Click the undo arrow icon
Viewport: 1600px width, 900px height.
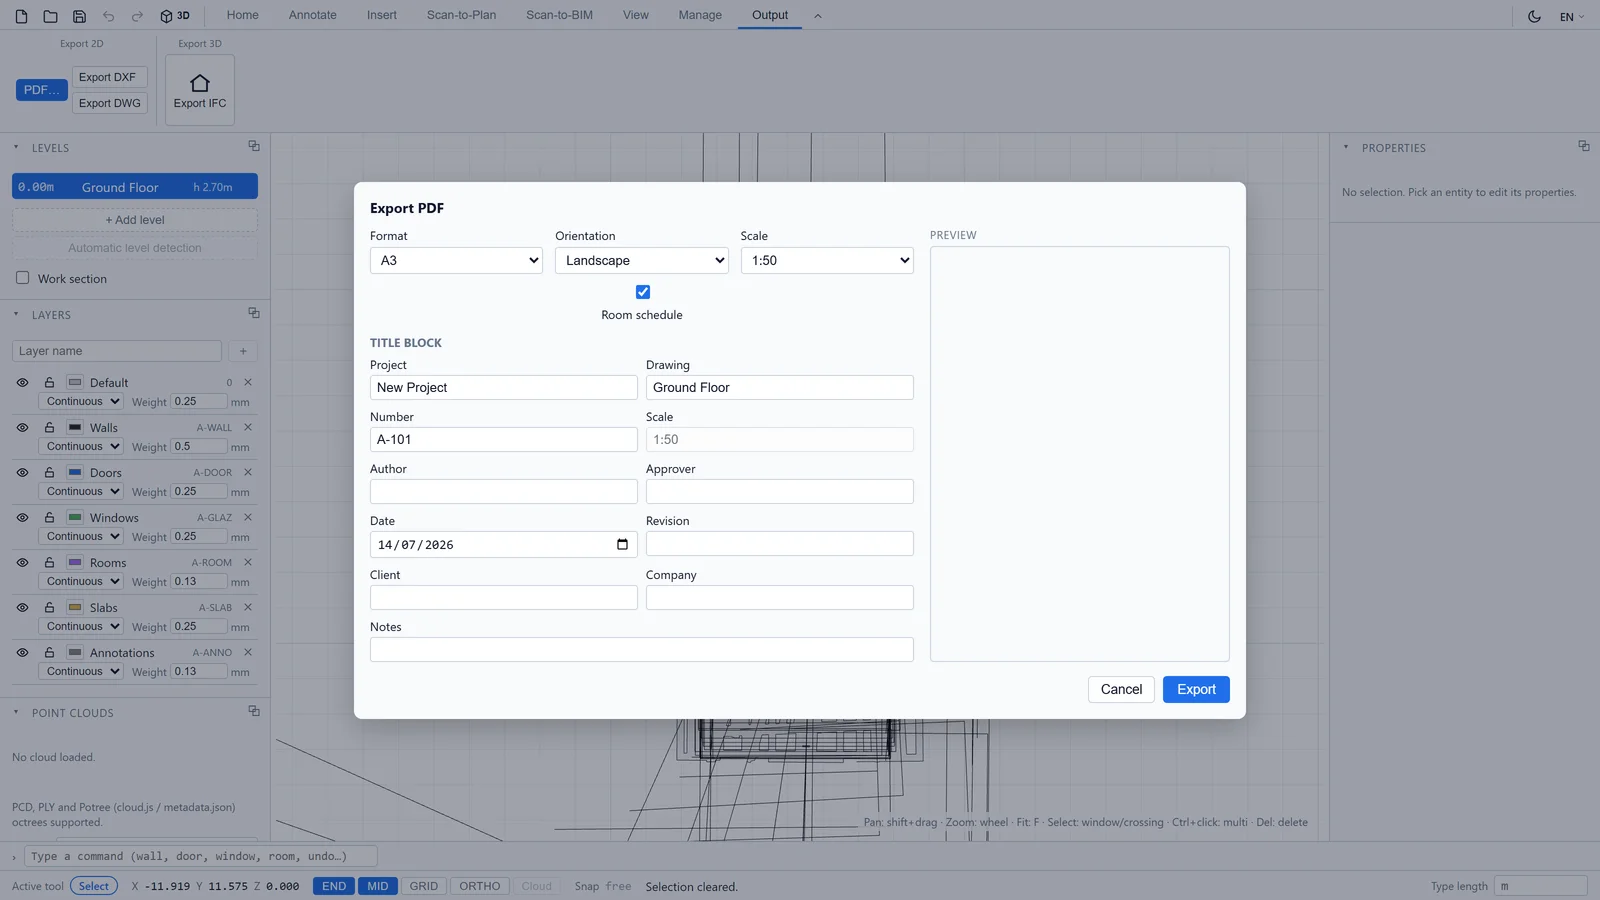tap(108, 16)
